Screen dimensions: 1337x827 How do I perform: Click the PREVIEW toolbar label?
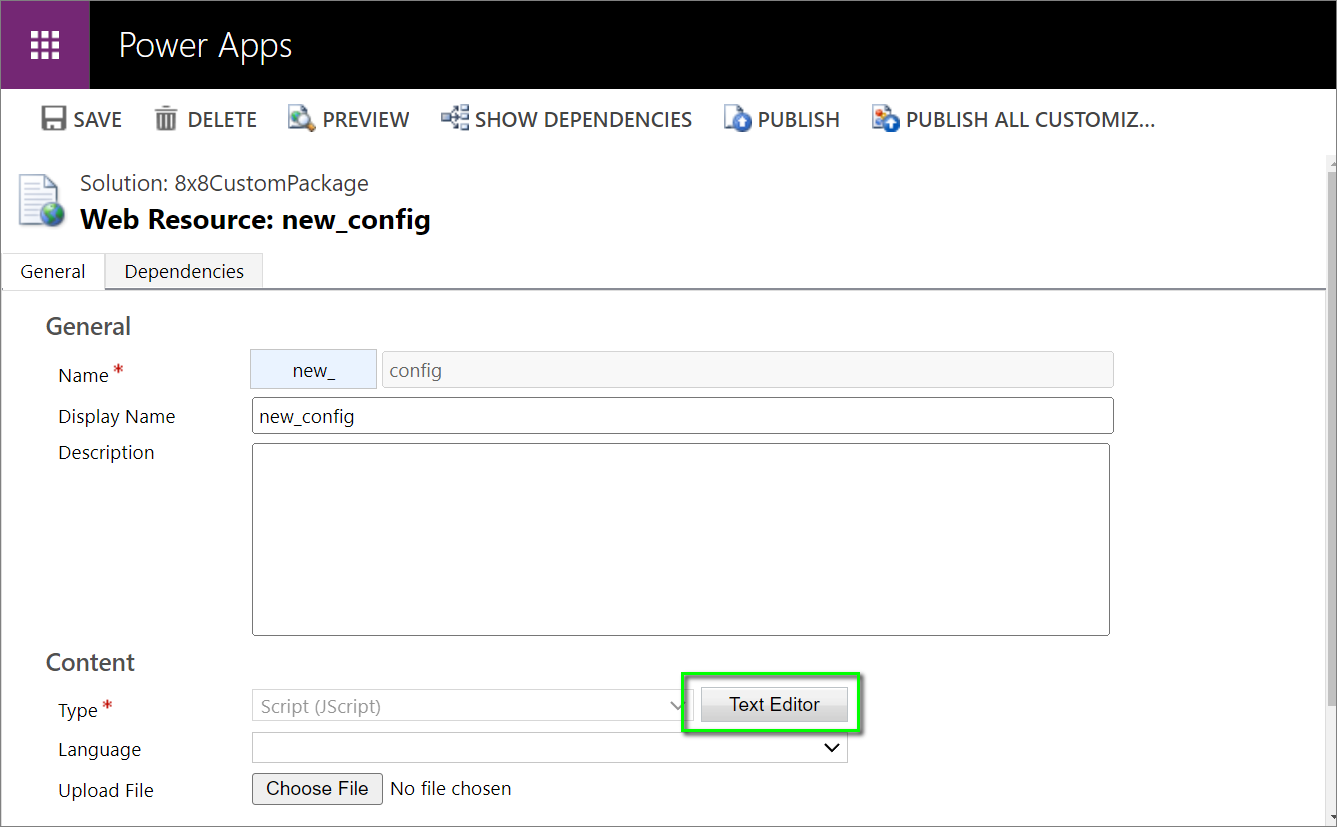[366, 120]
